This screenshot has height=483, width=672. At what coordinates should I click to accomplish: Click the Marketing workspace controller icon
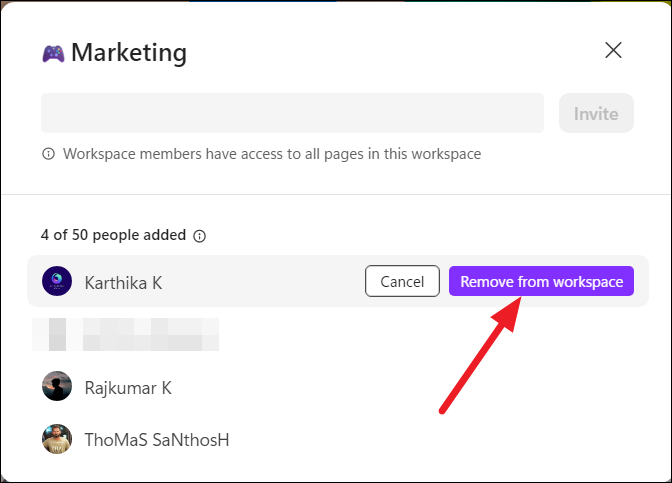point(54,54)
